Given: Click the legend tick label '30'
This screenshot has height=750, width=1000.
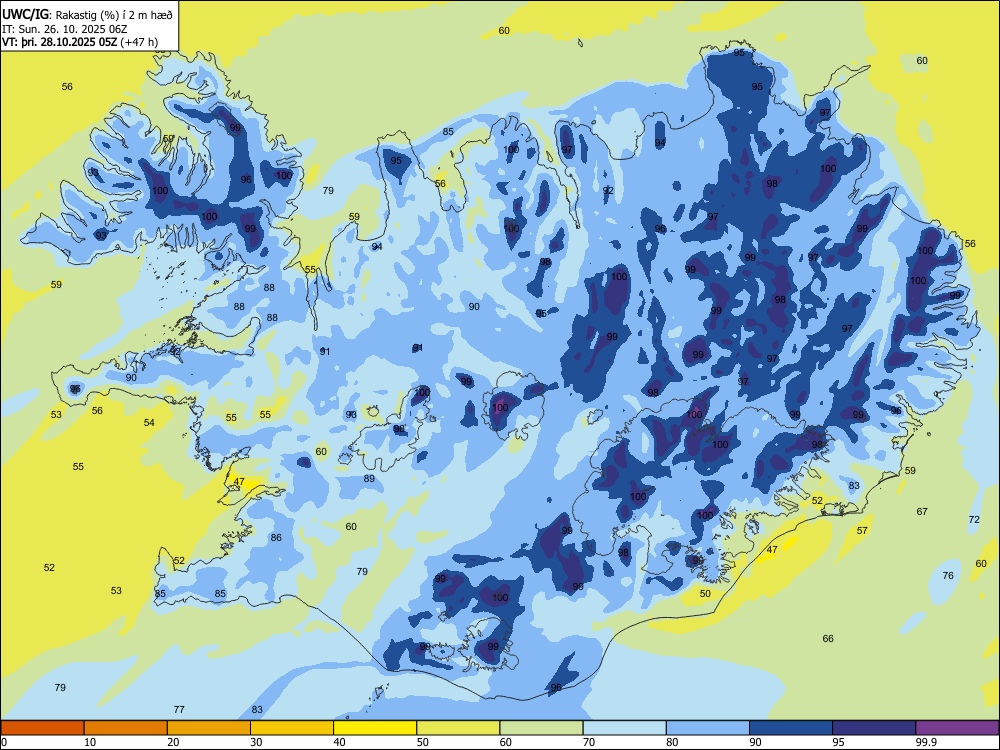Looking at the screenshot, I should point(256,742).
